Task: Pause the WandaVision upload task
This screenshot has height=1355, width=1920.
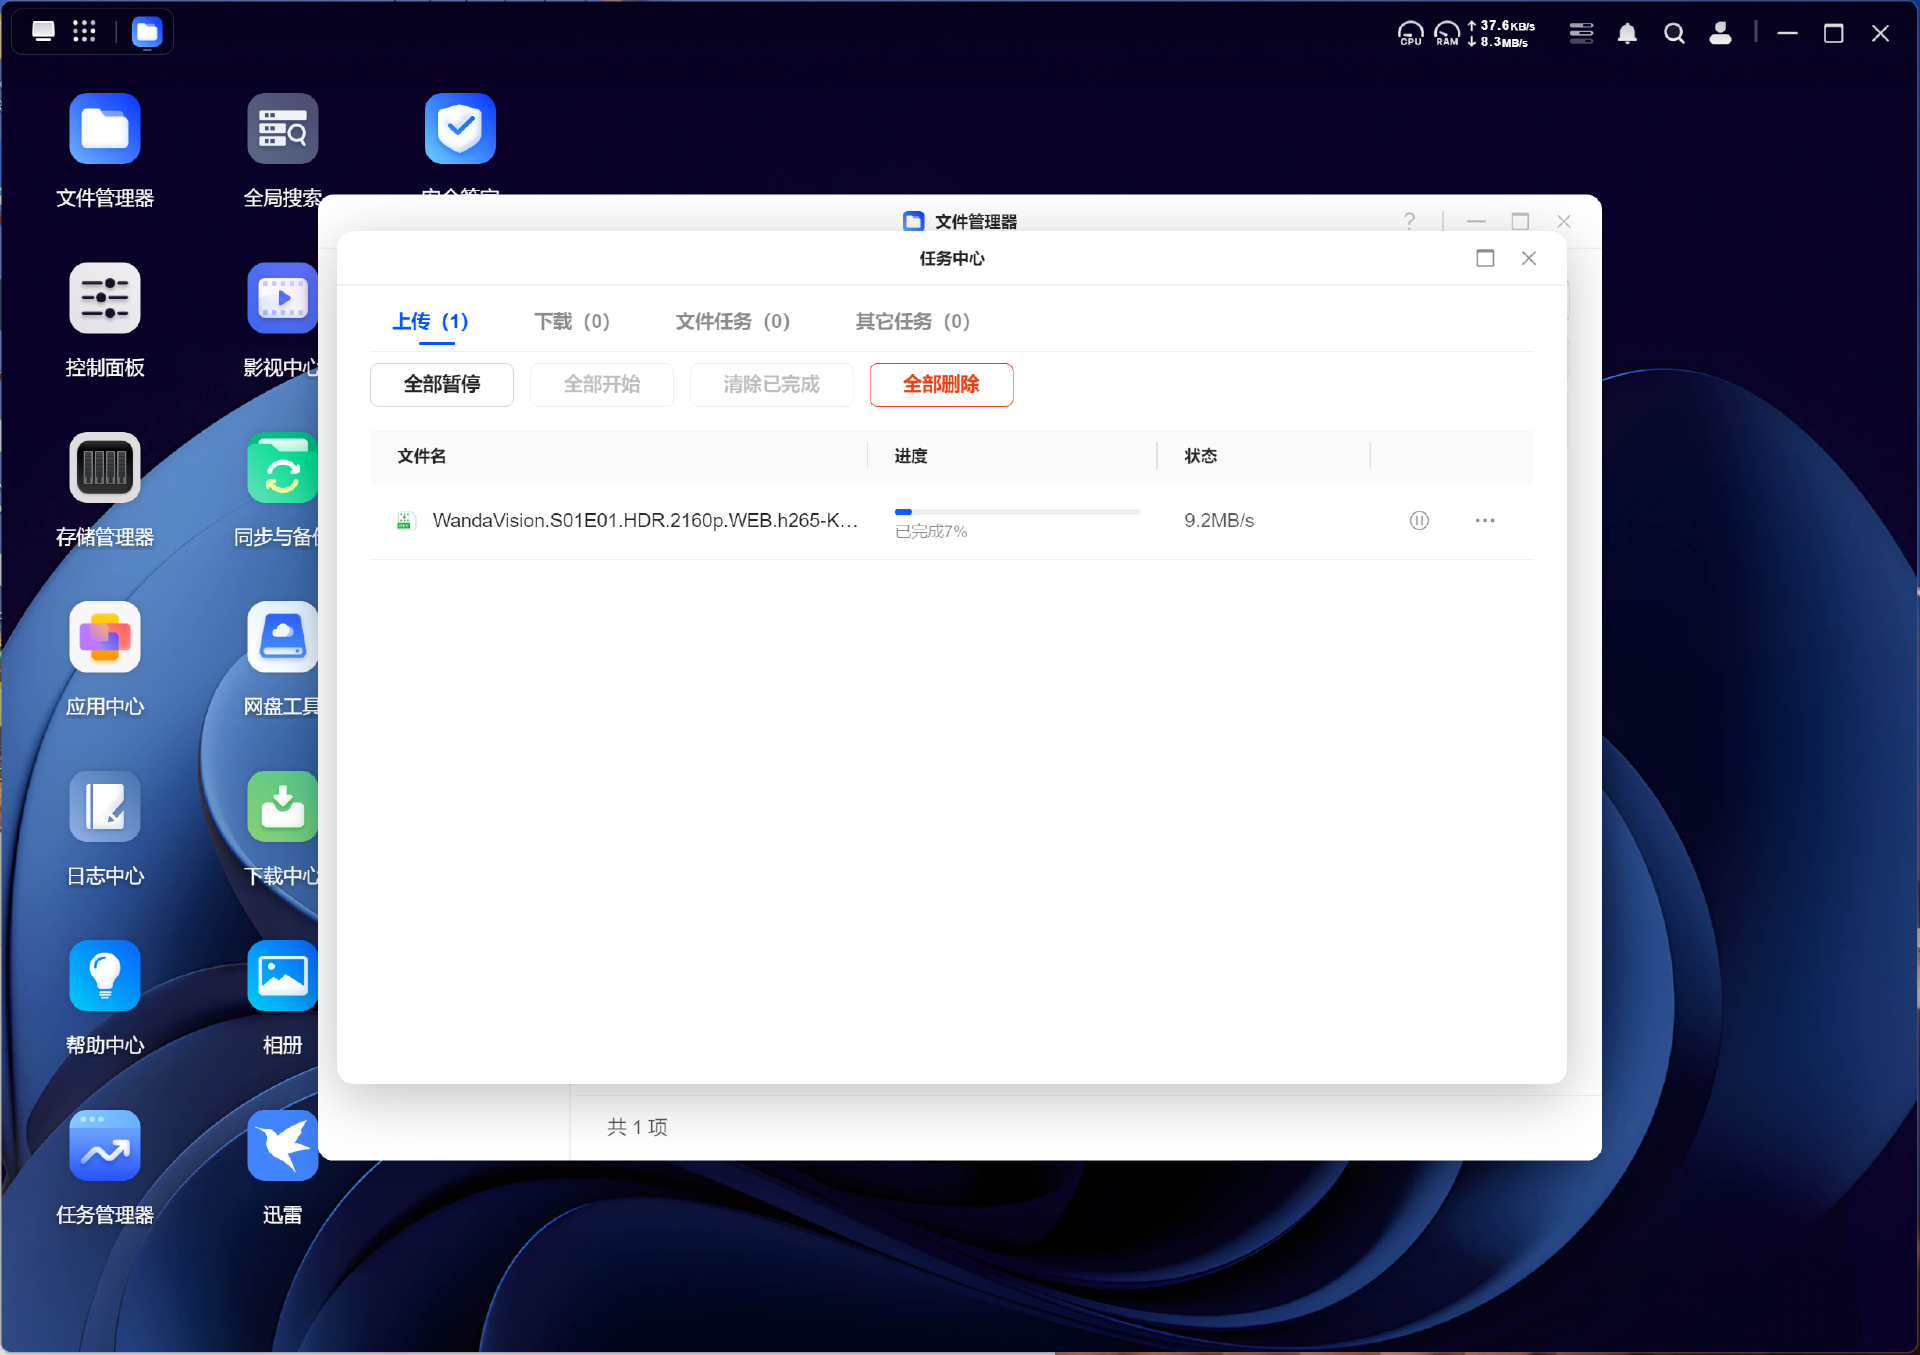Action: pyautogui.click(x=1419, y=521)
